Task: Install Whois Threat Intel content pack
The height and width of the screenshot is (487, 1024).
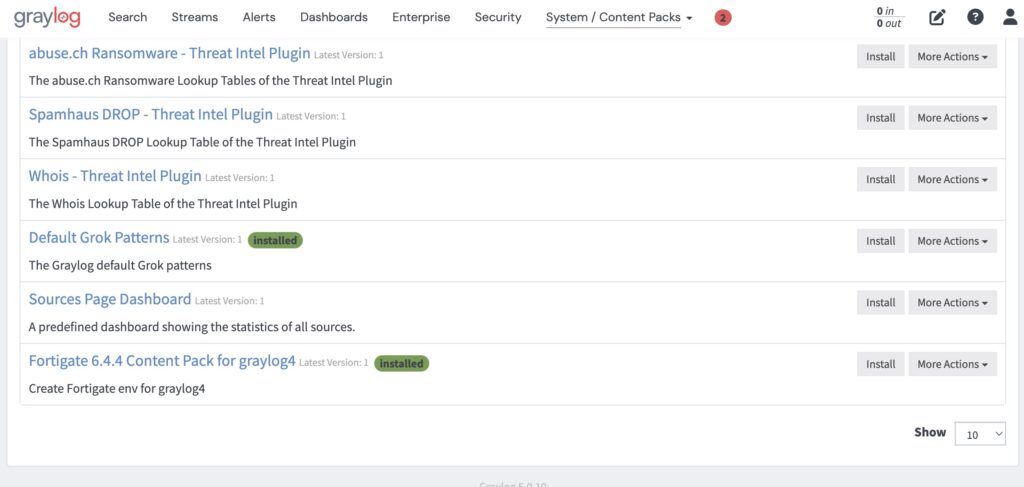Action: tap(880, 180)
